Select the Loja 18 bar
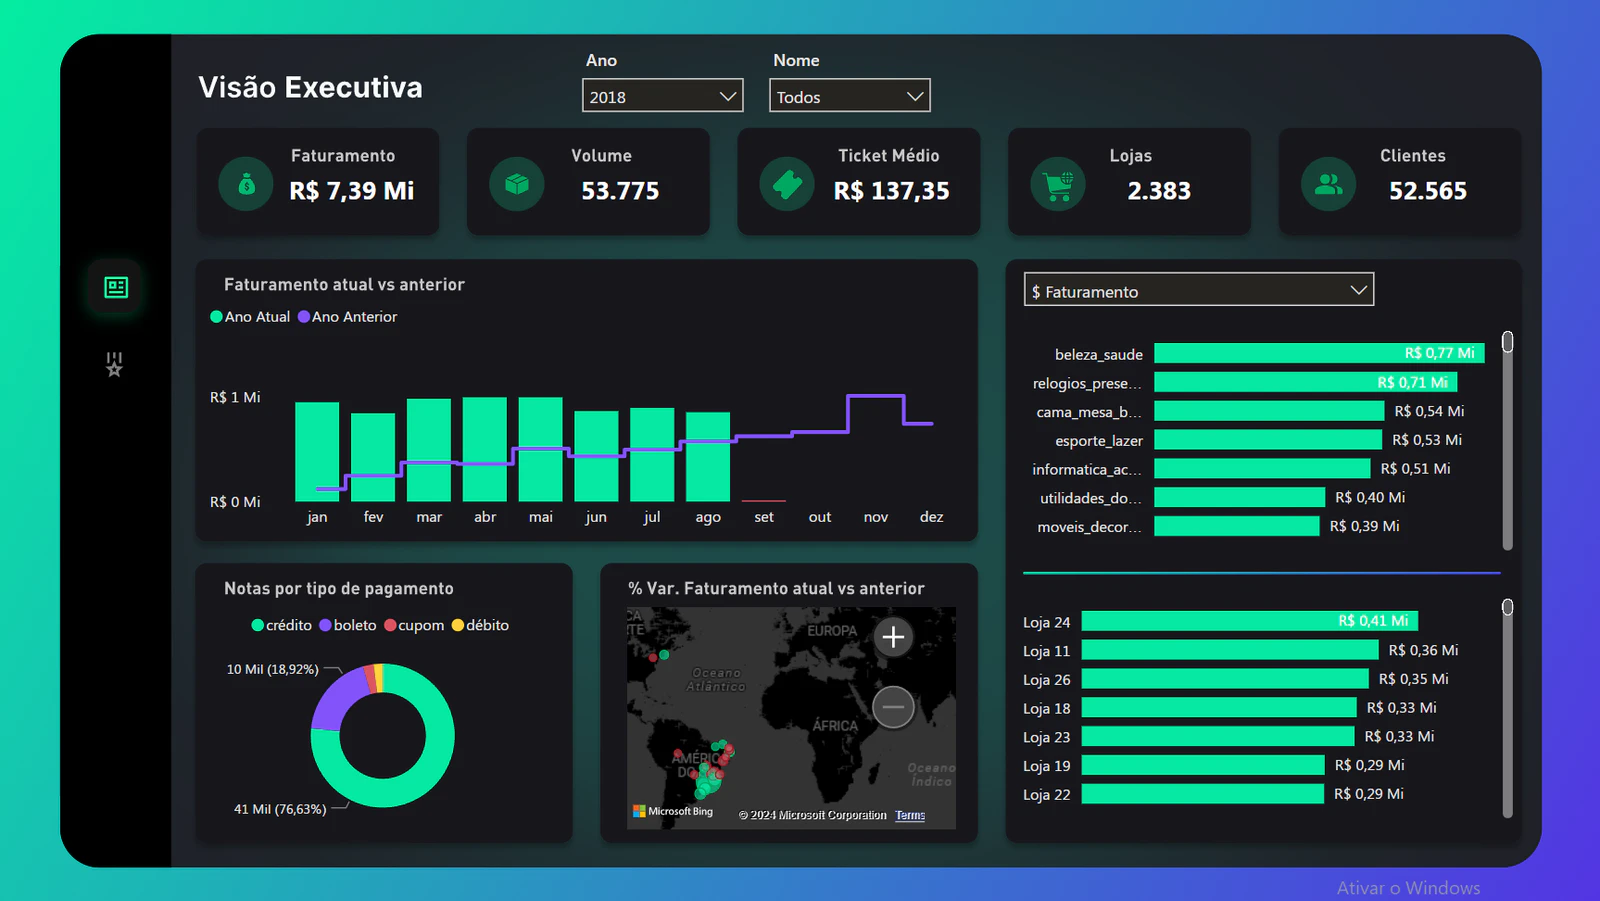The height and width of the screenshot is (901, 1600). 1219,707
